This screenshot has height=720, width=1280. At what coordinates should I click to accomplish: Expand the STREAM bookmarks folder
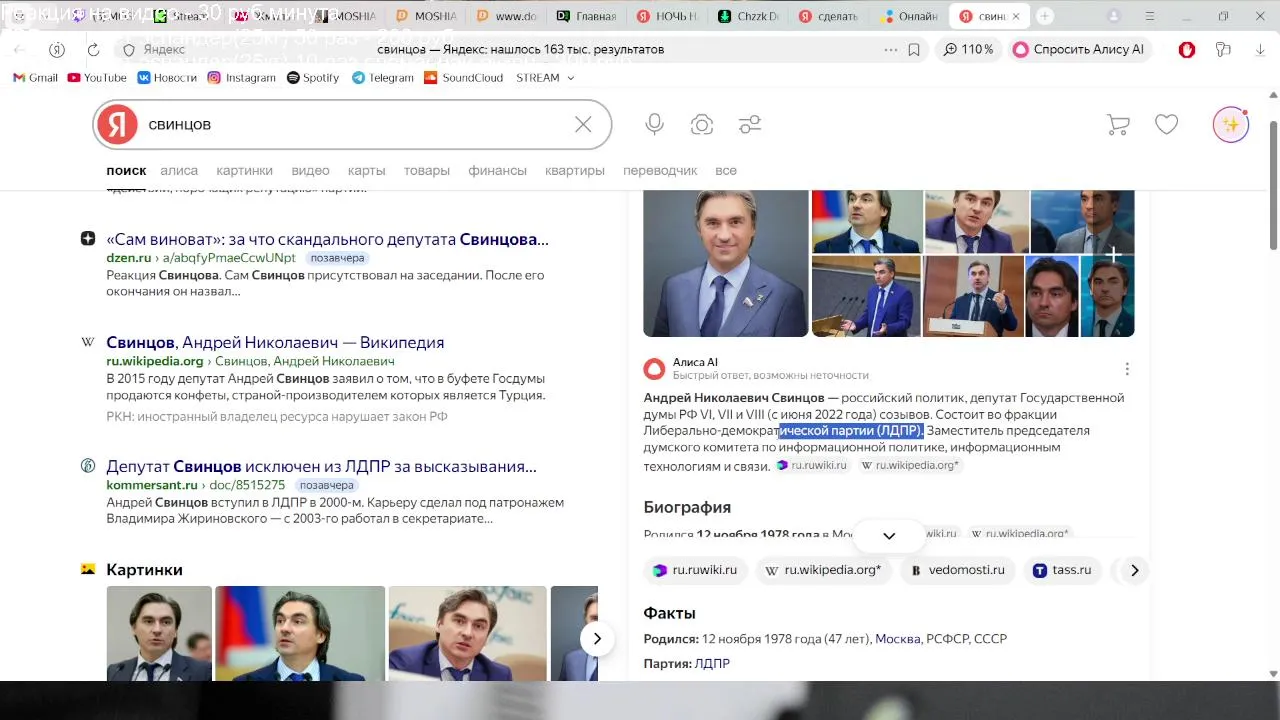pos(545,77)
